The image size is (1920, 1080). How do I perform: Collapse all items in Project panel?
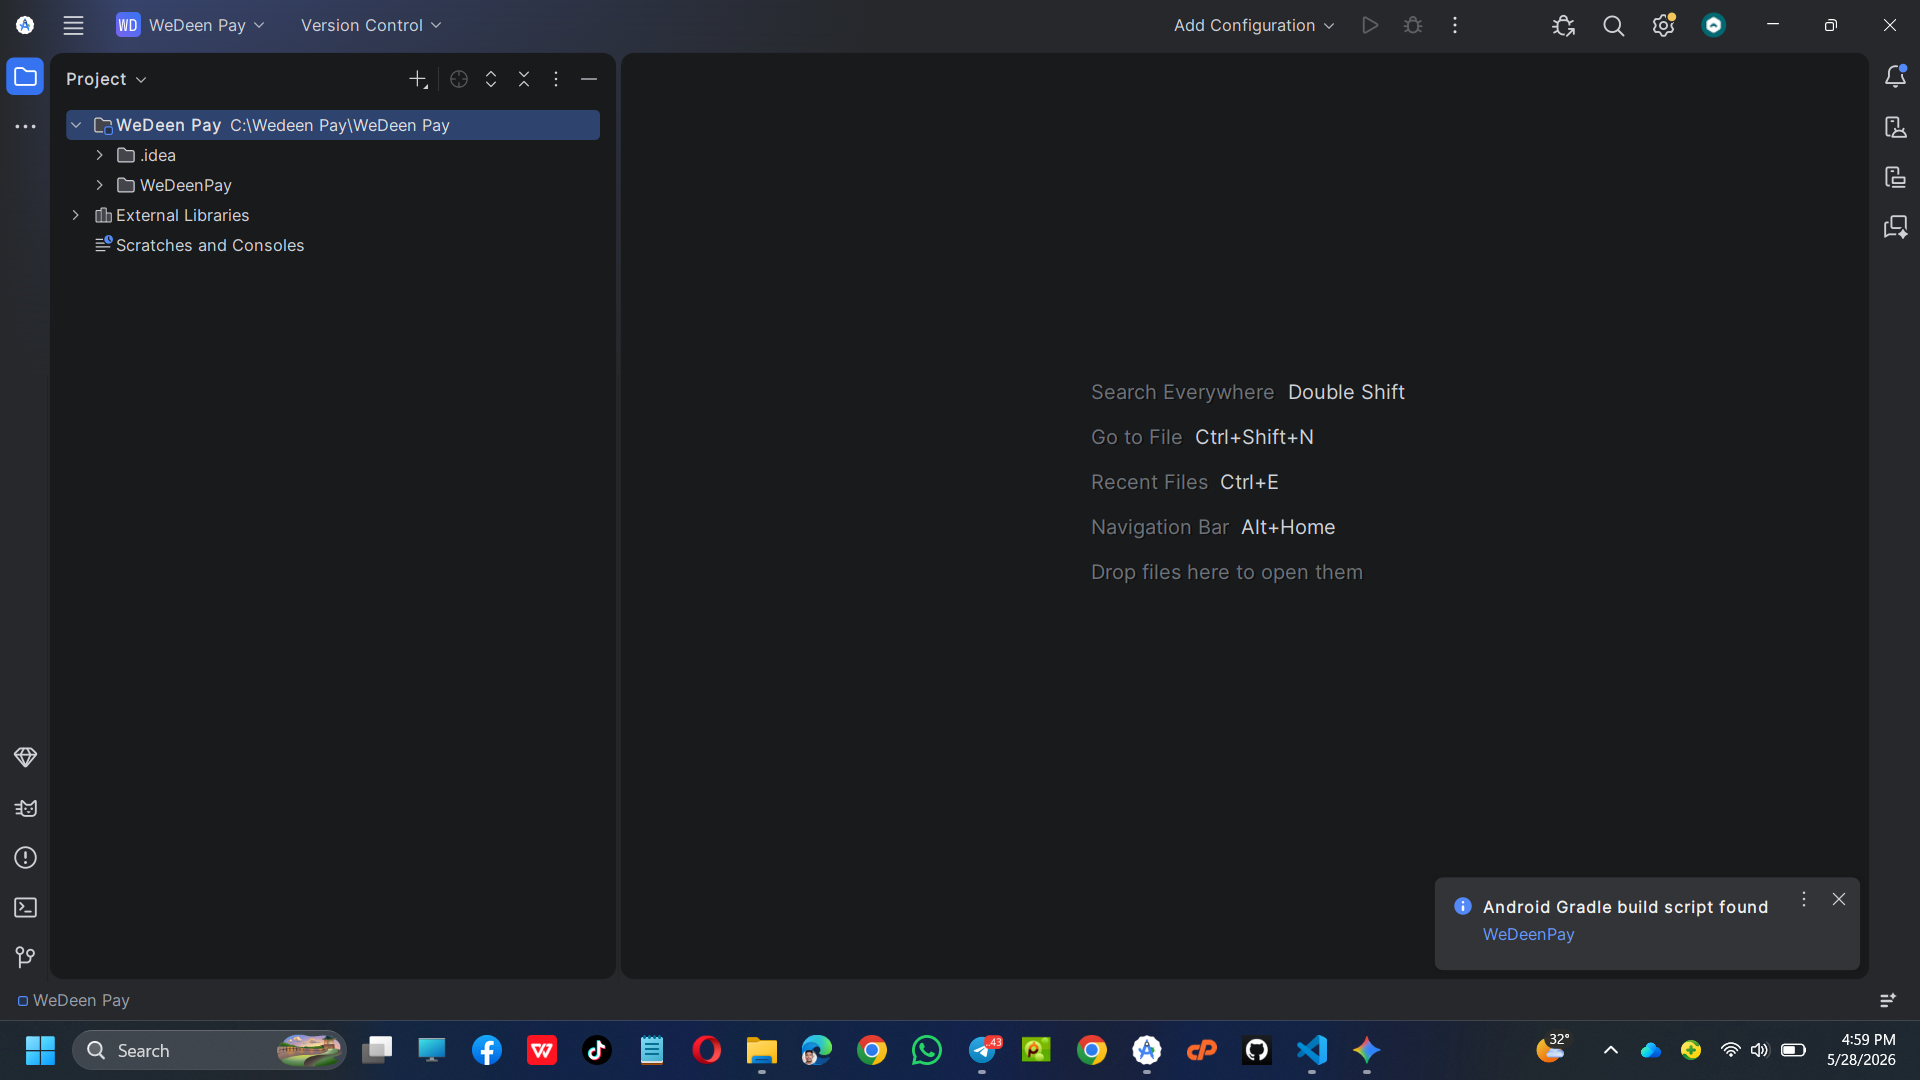pyautogui.click(x=524, y=79)
